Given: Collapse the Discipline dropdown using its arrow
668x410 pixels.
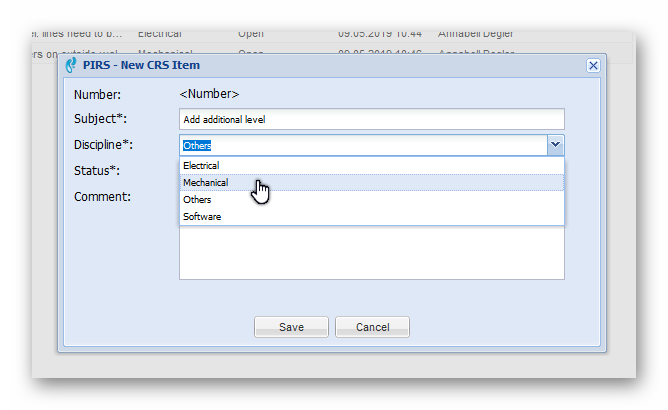Looking at the screenshot, I should 555,145.
